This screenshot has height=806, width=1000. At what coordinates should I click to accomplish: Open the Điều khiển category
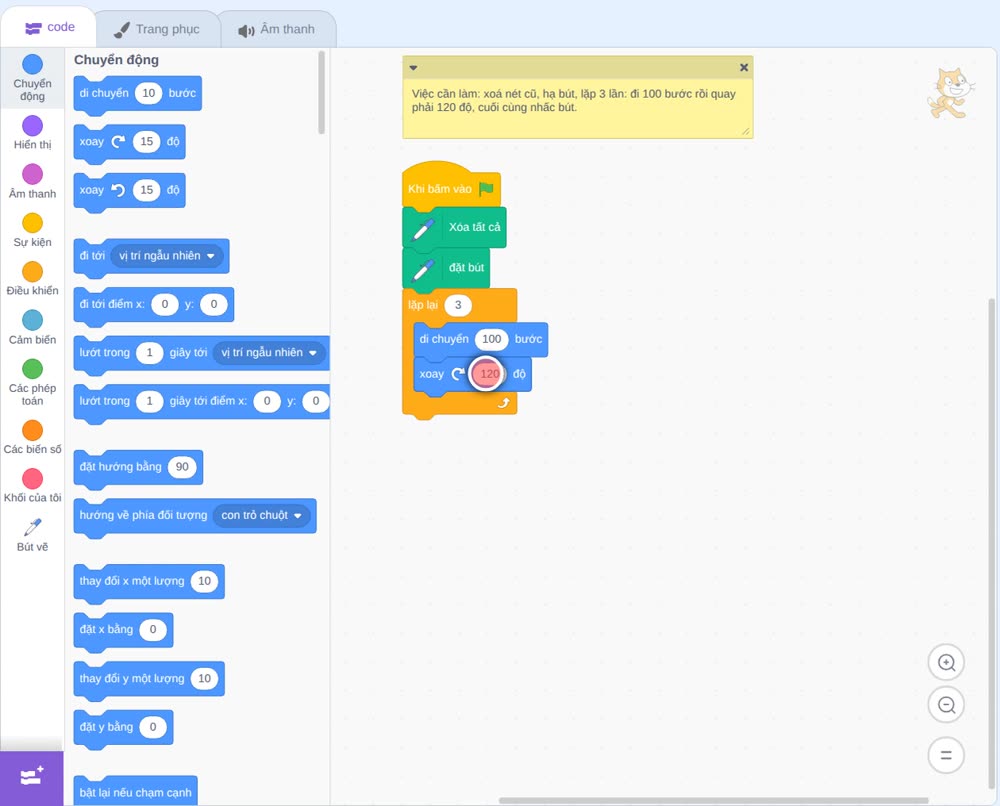pos(33,279)
